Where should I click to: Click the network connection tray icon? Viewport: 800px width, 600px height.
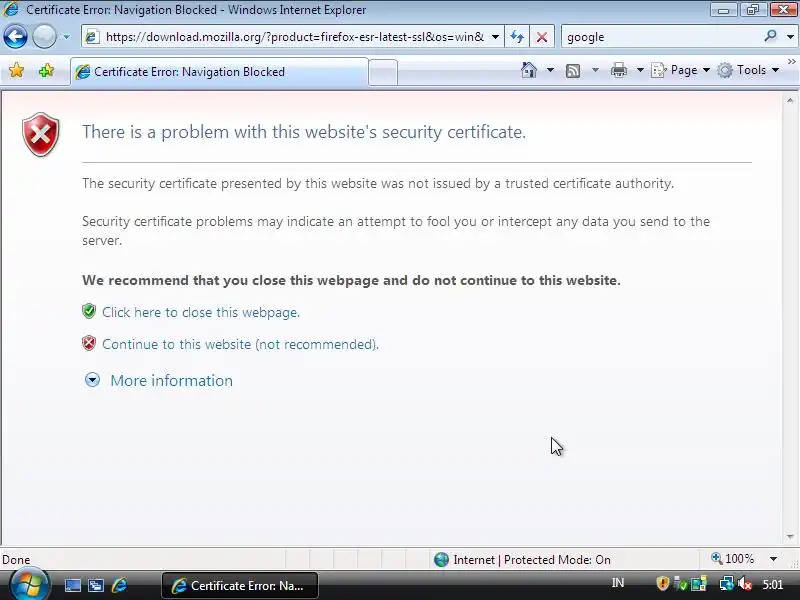[x=726, y=583]
